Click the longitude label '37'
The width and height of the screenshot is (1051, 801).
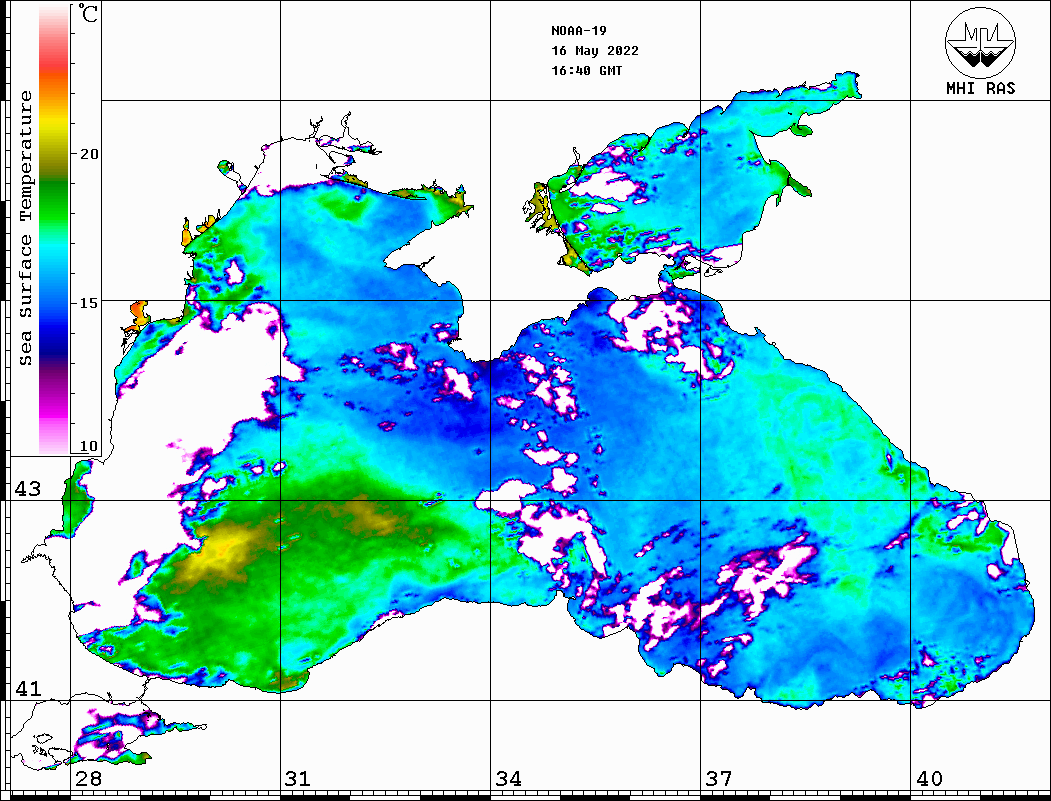tap(719, 778)
